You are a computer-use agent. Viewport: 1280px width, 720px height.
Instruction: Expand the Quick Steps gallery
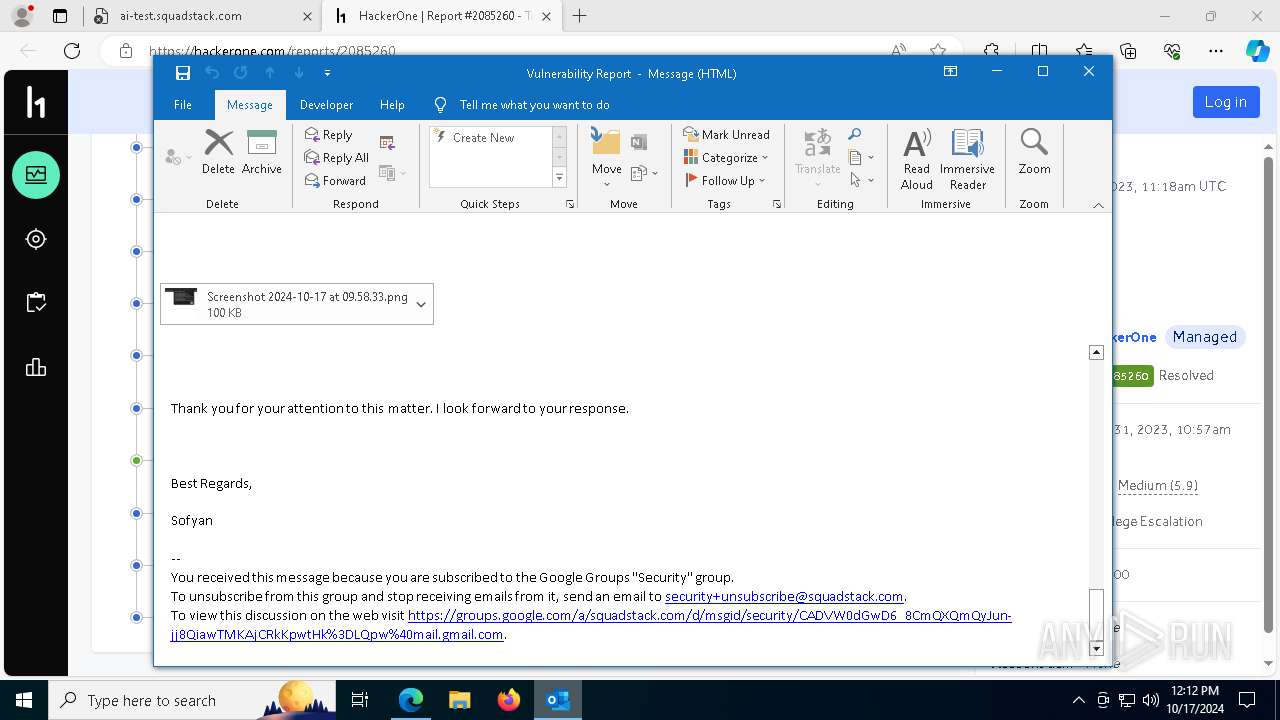[x=559, y=178]
